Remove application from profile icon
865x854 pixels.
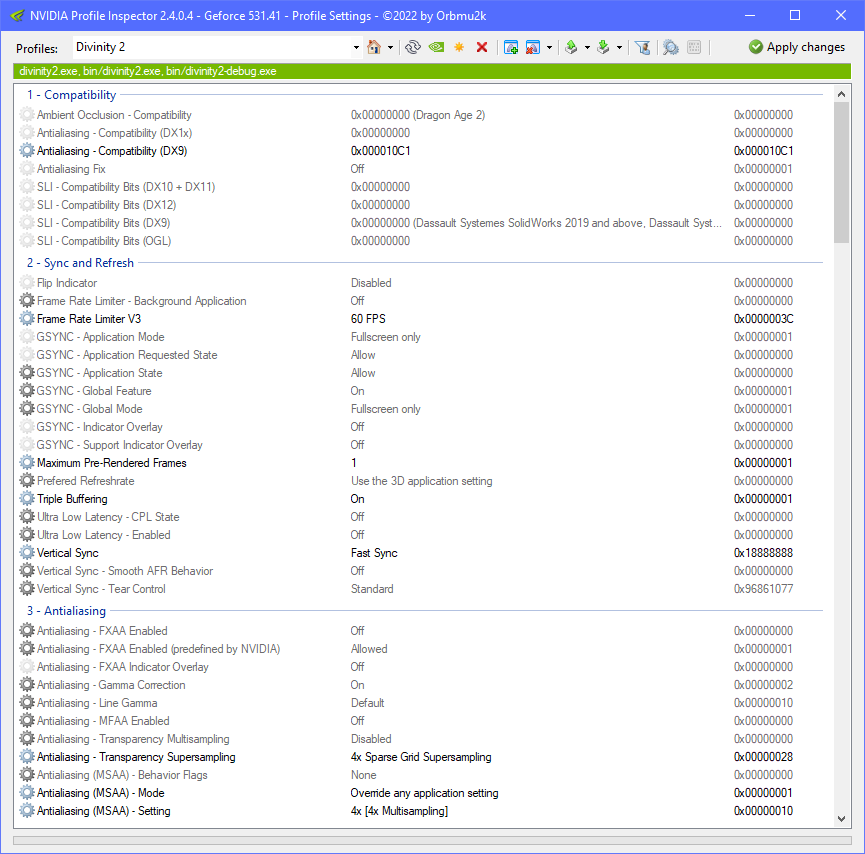click(x=532, y=47)
